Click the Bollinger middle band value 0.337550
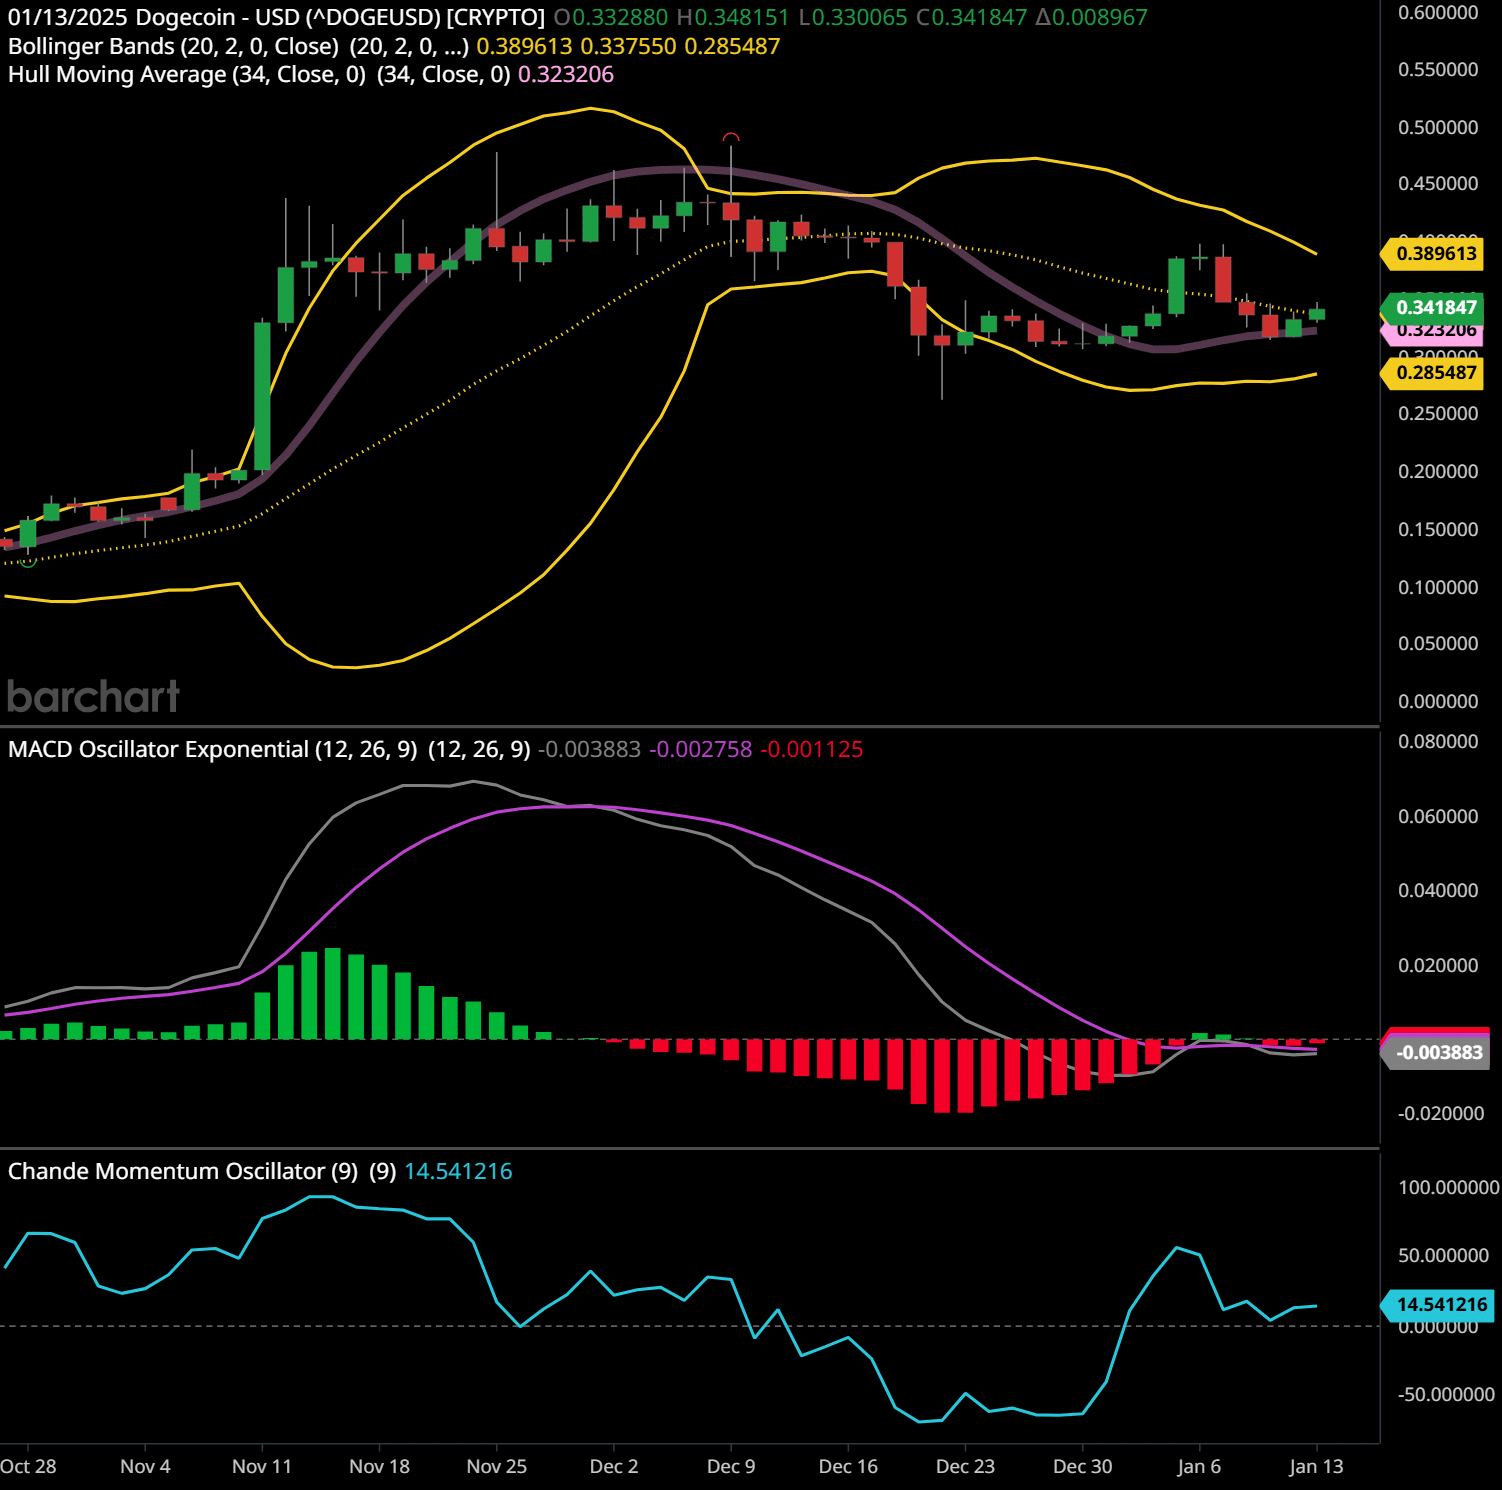1502x1490 pixels. click(x=628, y=46)
